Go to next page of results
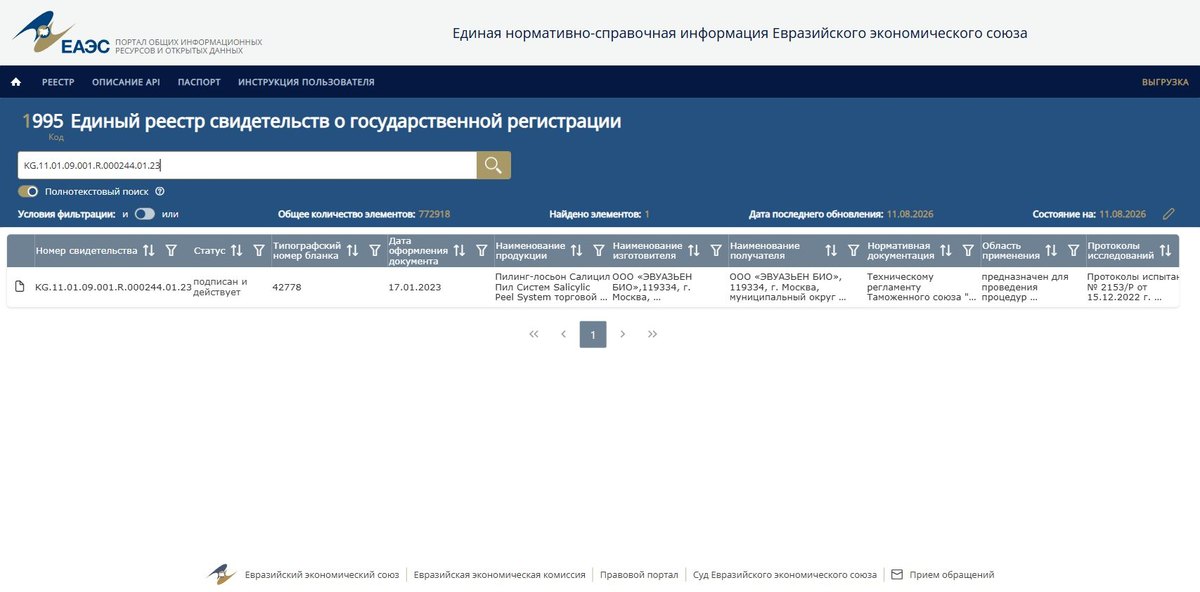 point(623,334)
